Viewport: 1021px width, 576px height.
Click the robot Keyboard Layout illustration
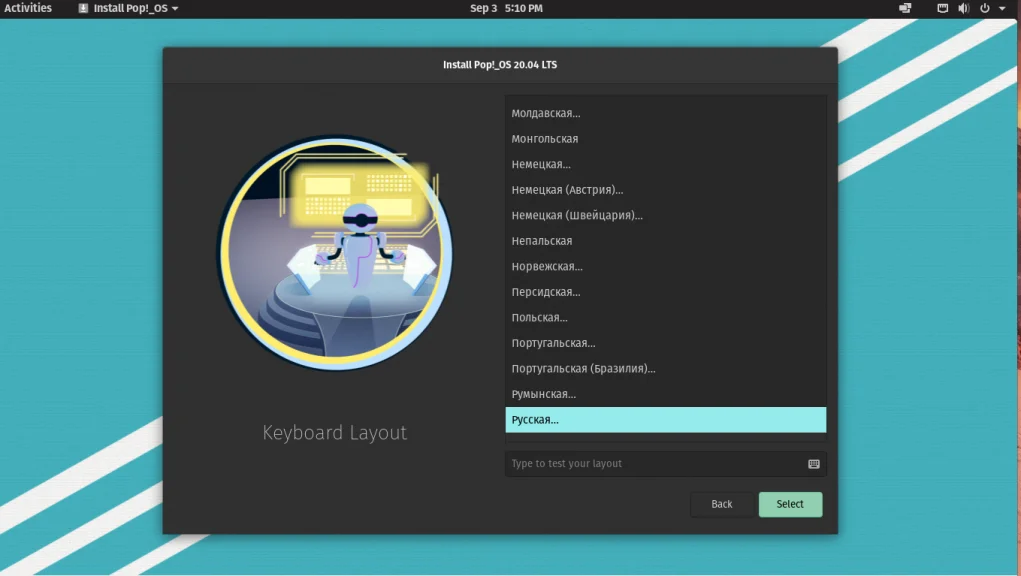click(x=335, y=253)
